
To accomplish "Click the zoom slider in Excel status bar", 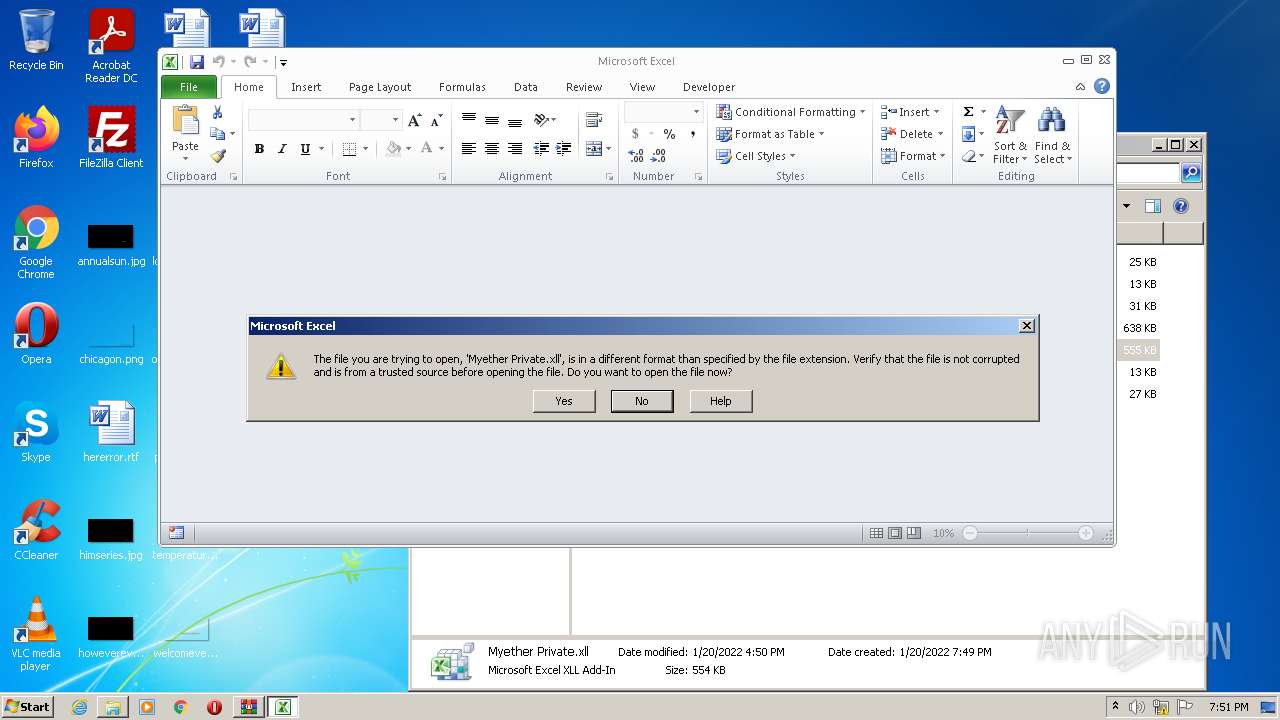I will coord(1027,534).
